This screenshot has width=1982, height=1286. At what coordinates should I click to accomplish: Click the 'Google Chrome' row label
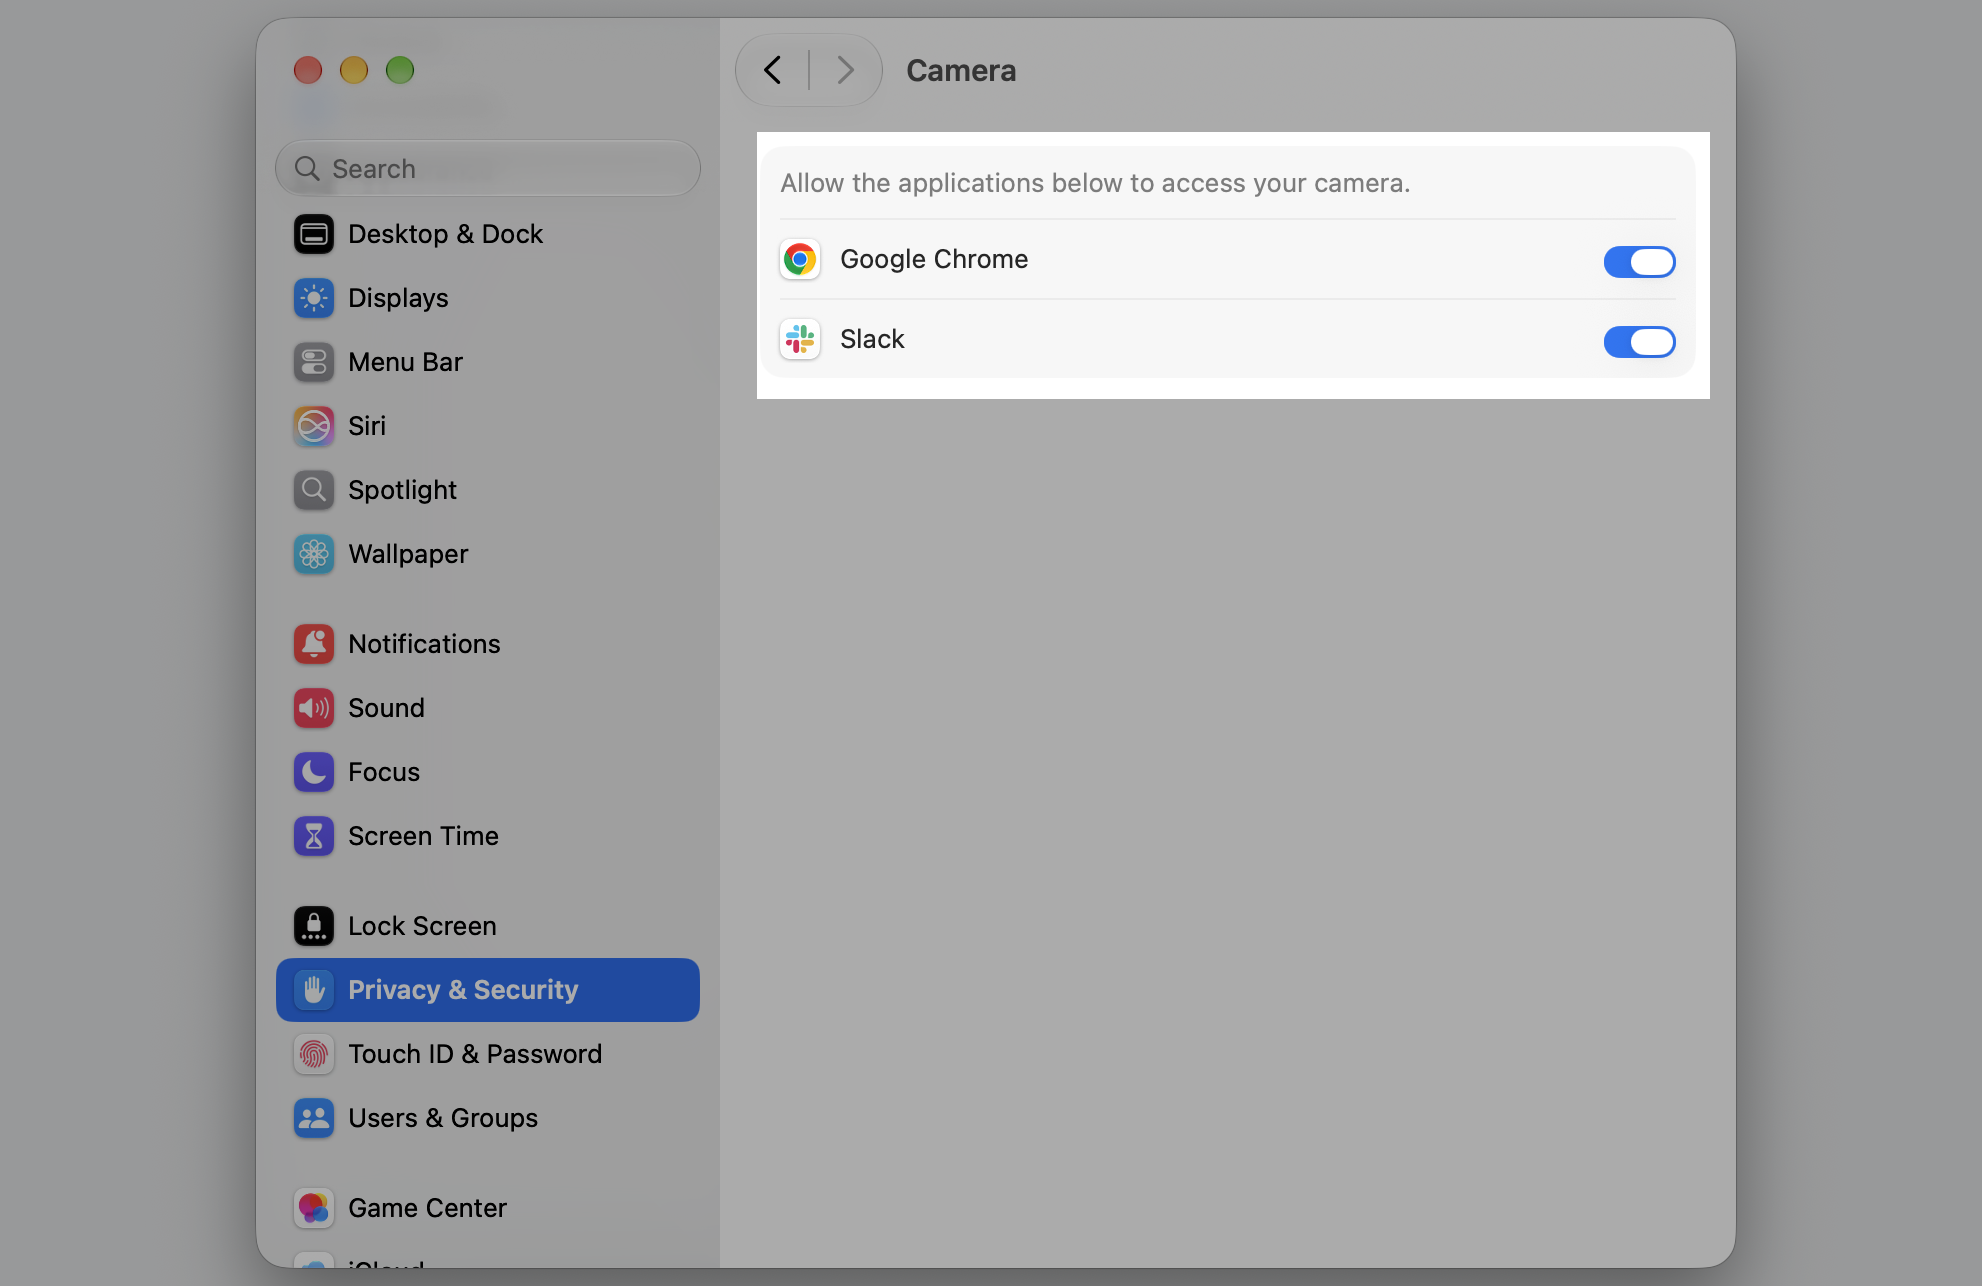934,259
